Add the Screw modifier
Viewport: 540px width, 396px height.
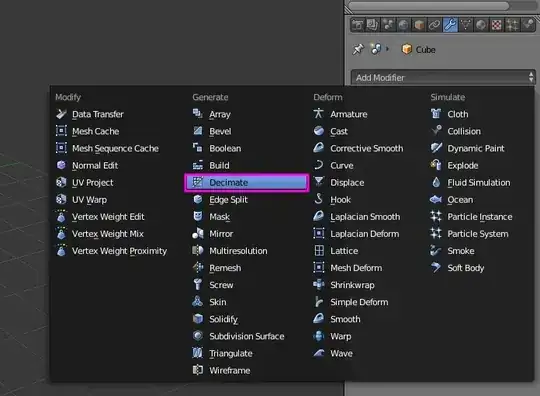[x=213, y=285]
